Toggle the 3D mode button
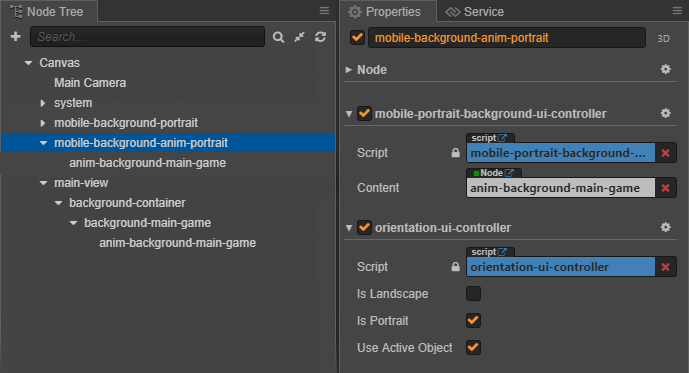 tap(663, 39)
